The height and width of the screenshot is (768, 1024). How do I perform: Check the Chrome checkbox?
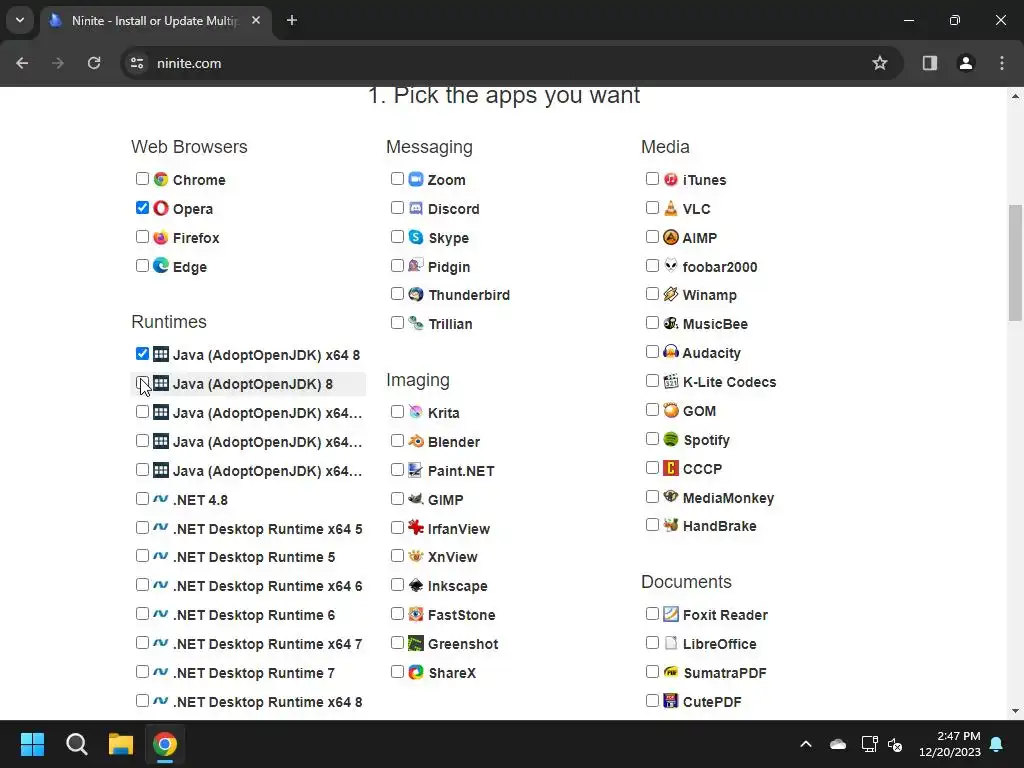click(x=142, y=178)
